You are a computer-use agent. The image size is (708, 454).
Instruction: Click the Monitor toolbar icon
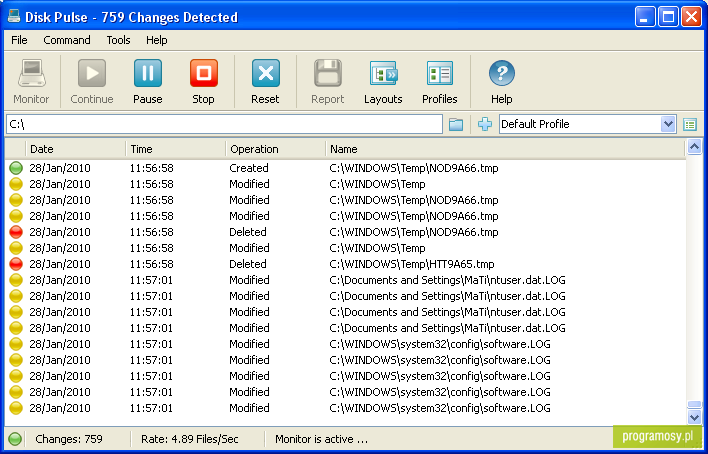32,73
